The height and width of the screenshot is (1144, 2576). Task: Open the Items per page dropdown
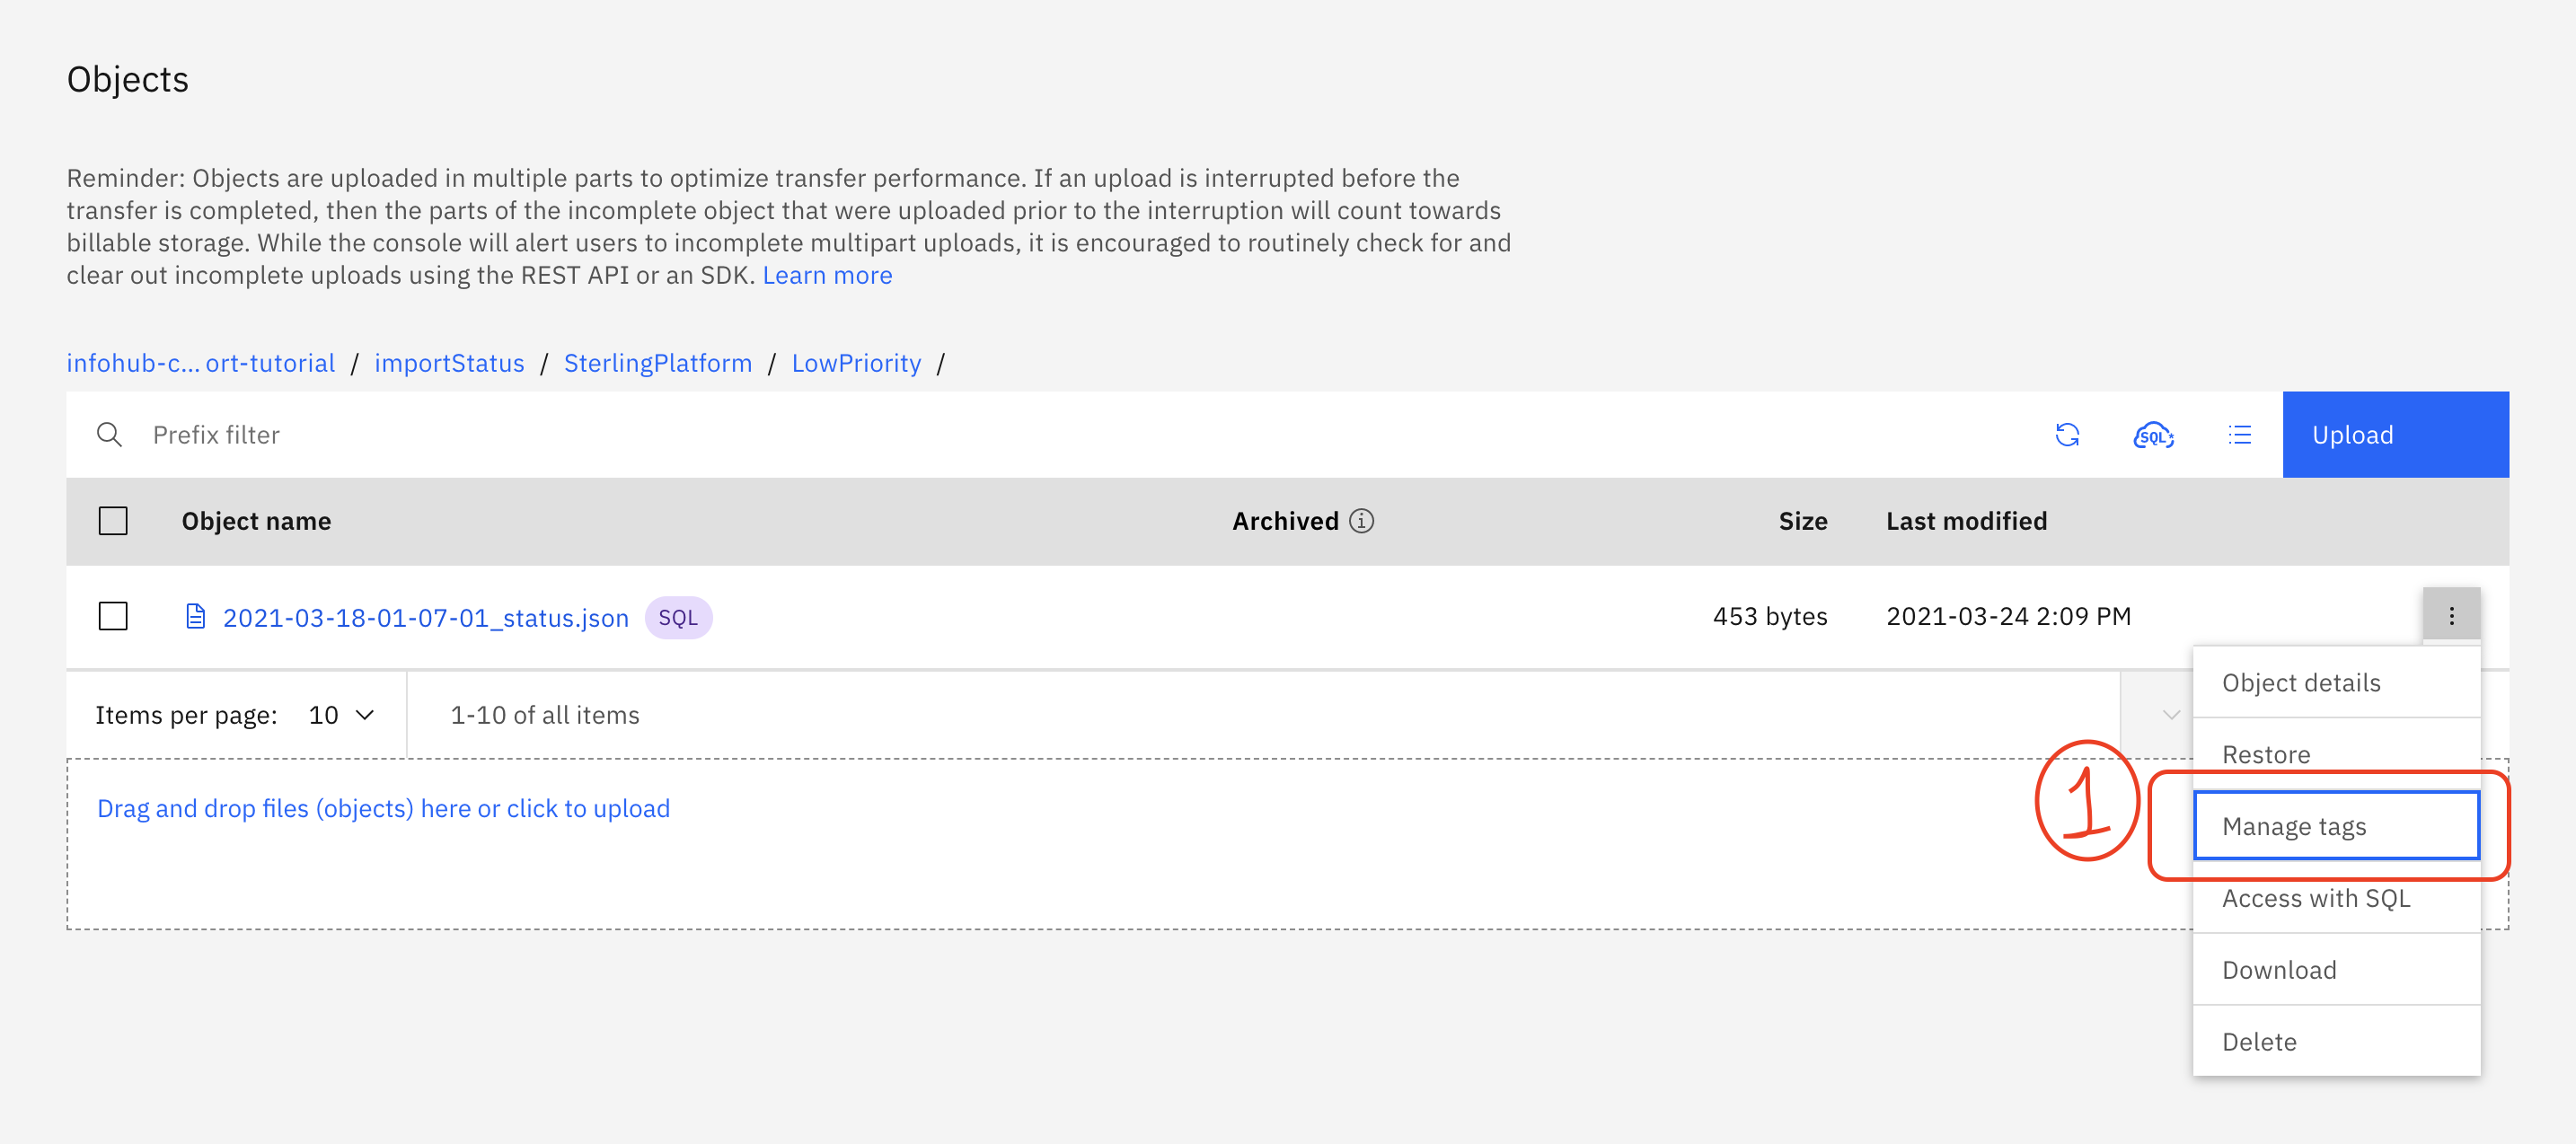pyautogui.click(x=341, y=715)
